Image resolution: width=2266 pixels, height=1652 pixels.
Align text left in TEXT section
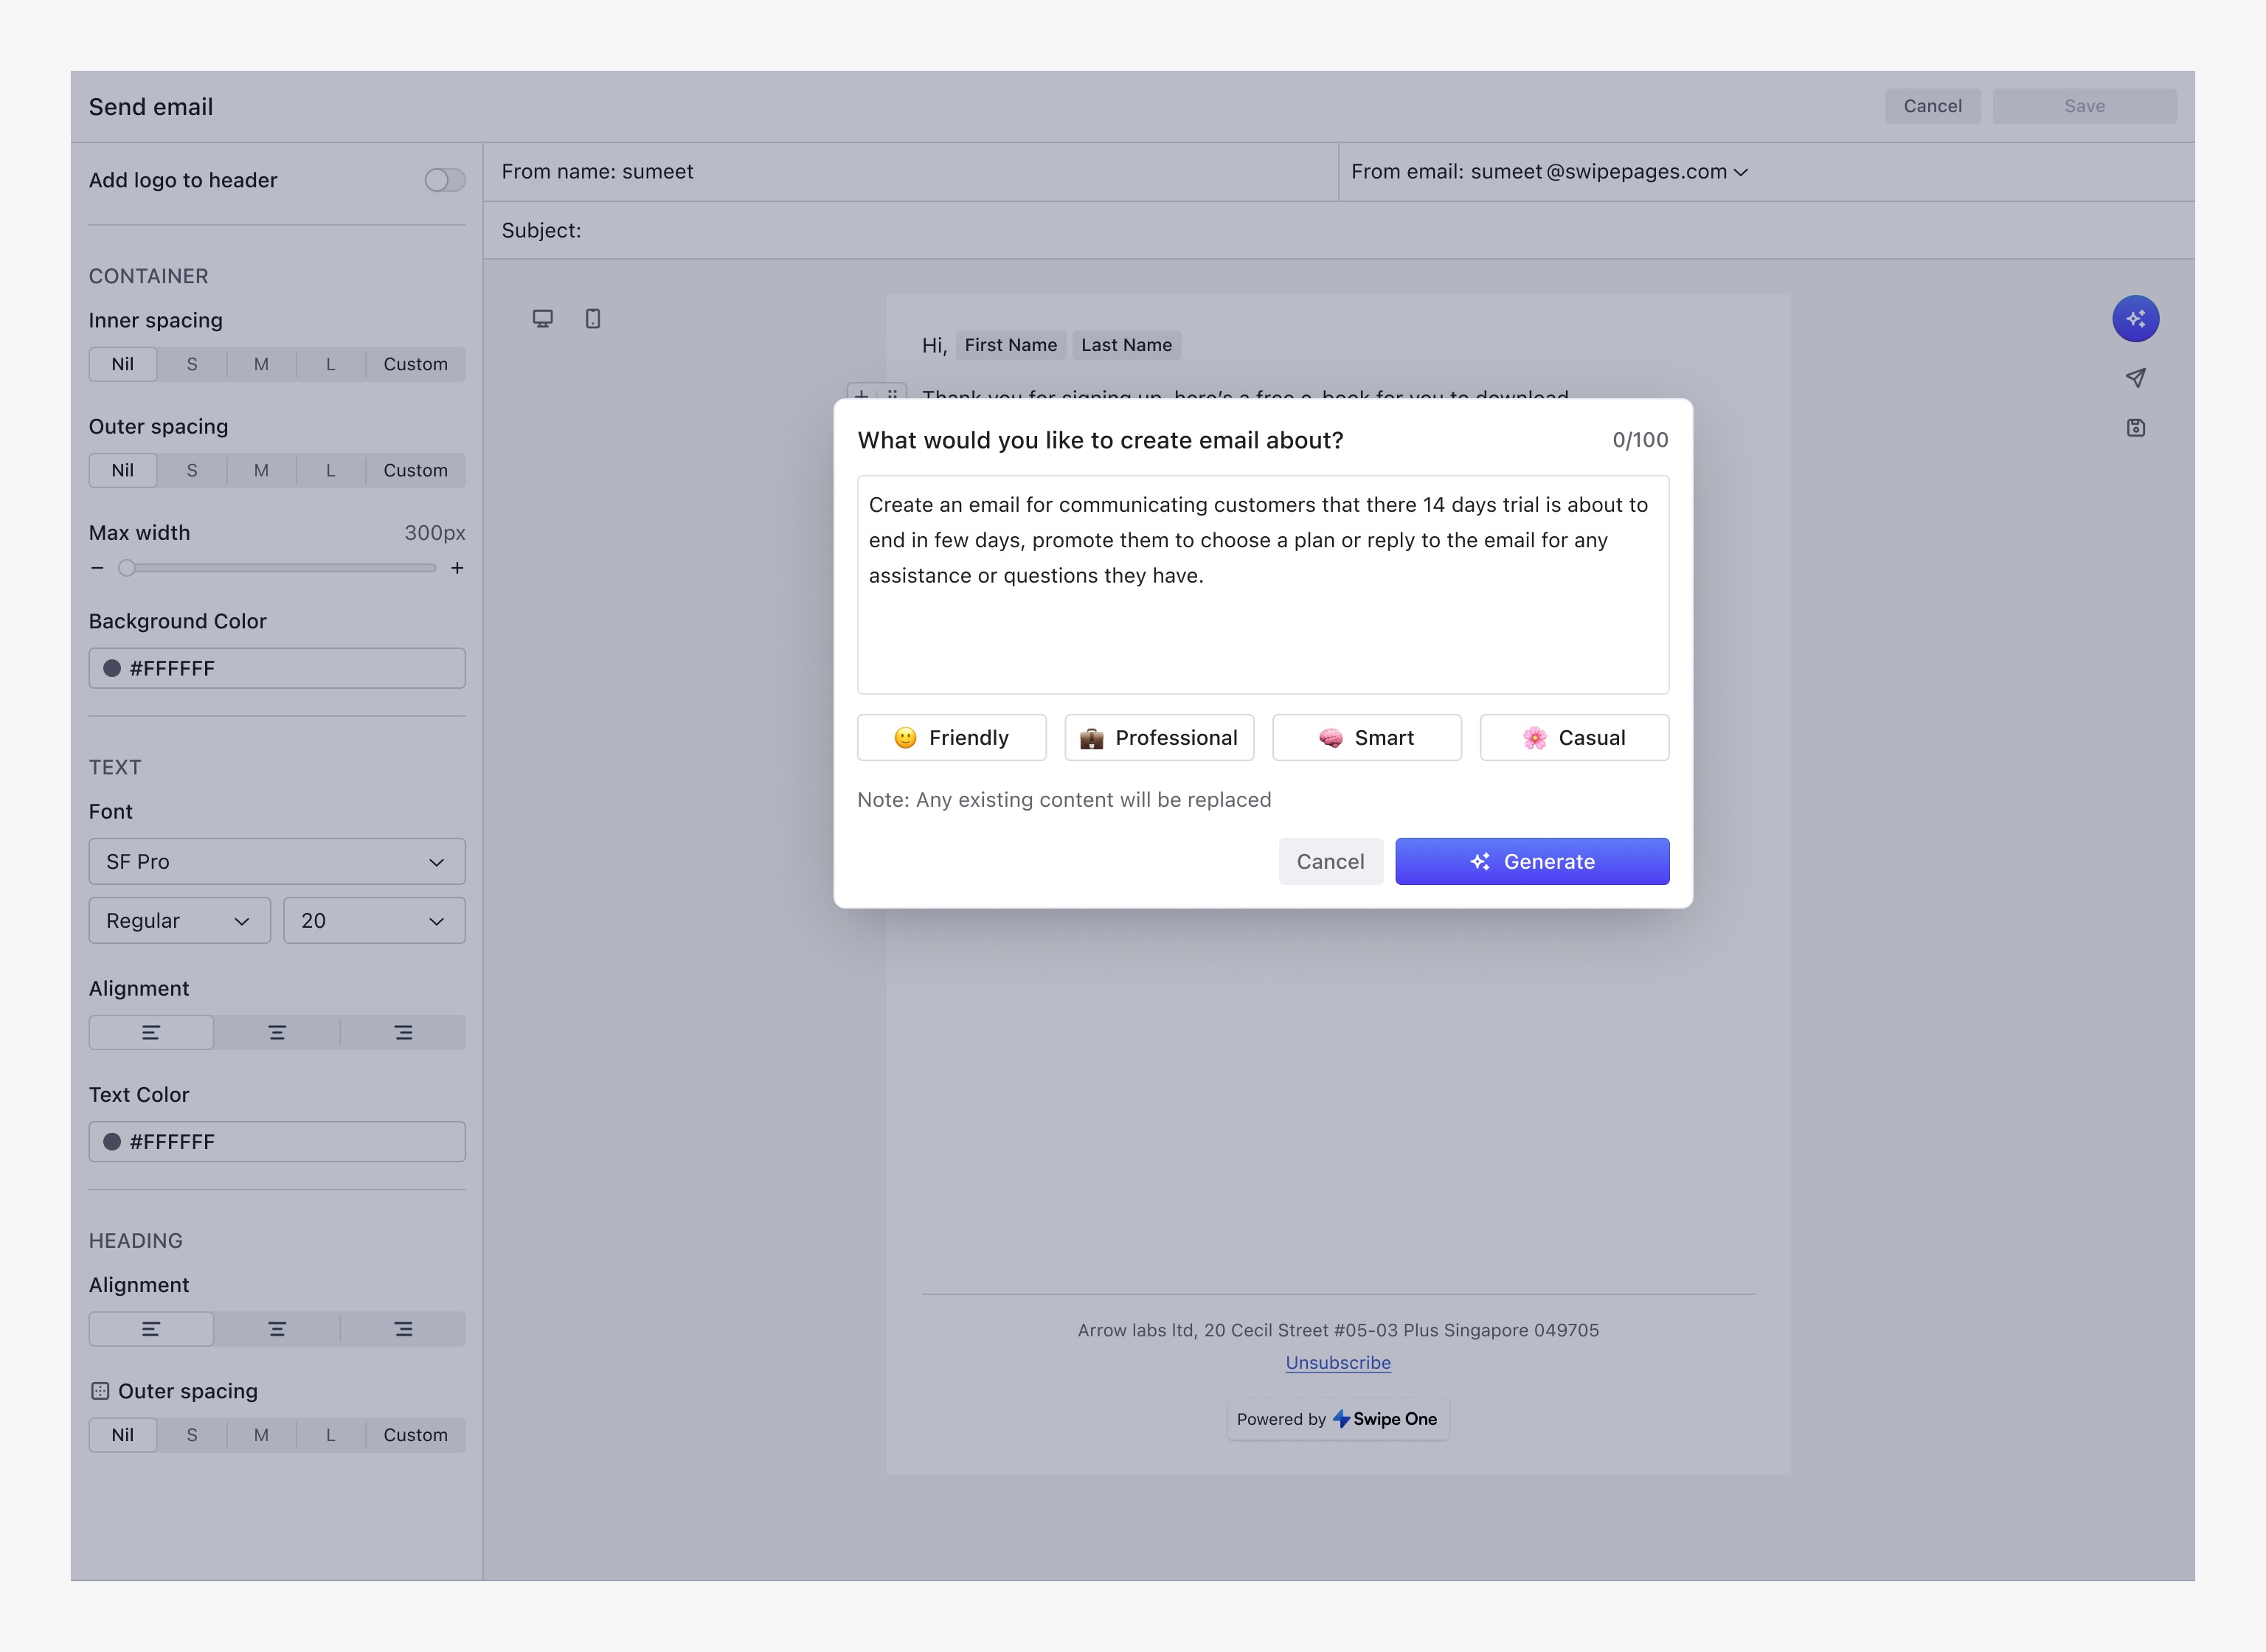coord(151,1032)
